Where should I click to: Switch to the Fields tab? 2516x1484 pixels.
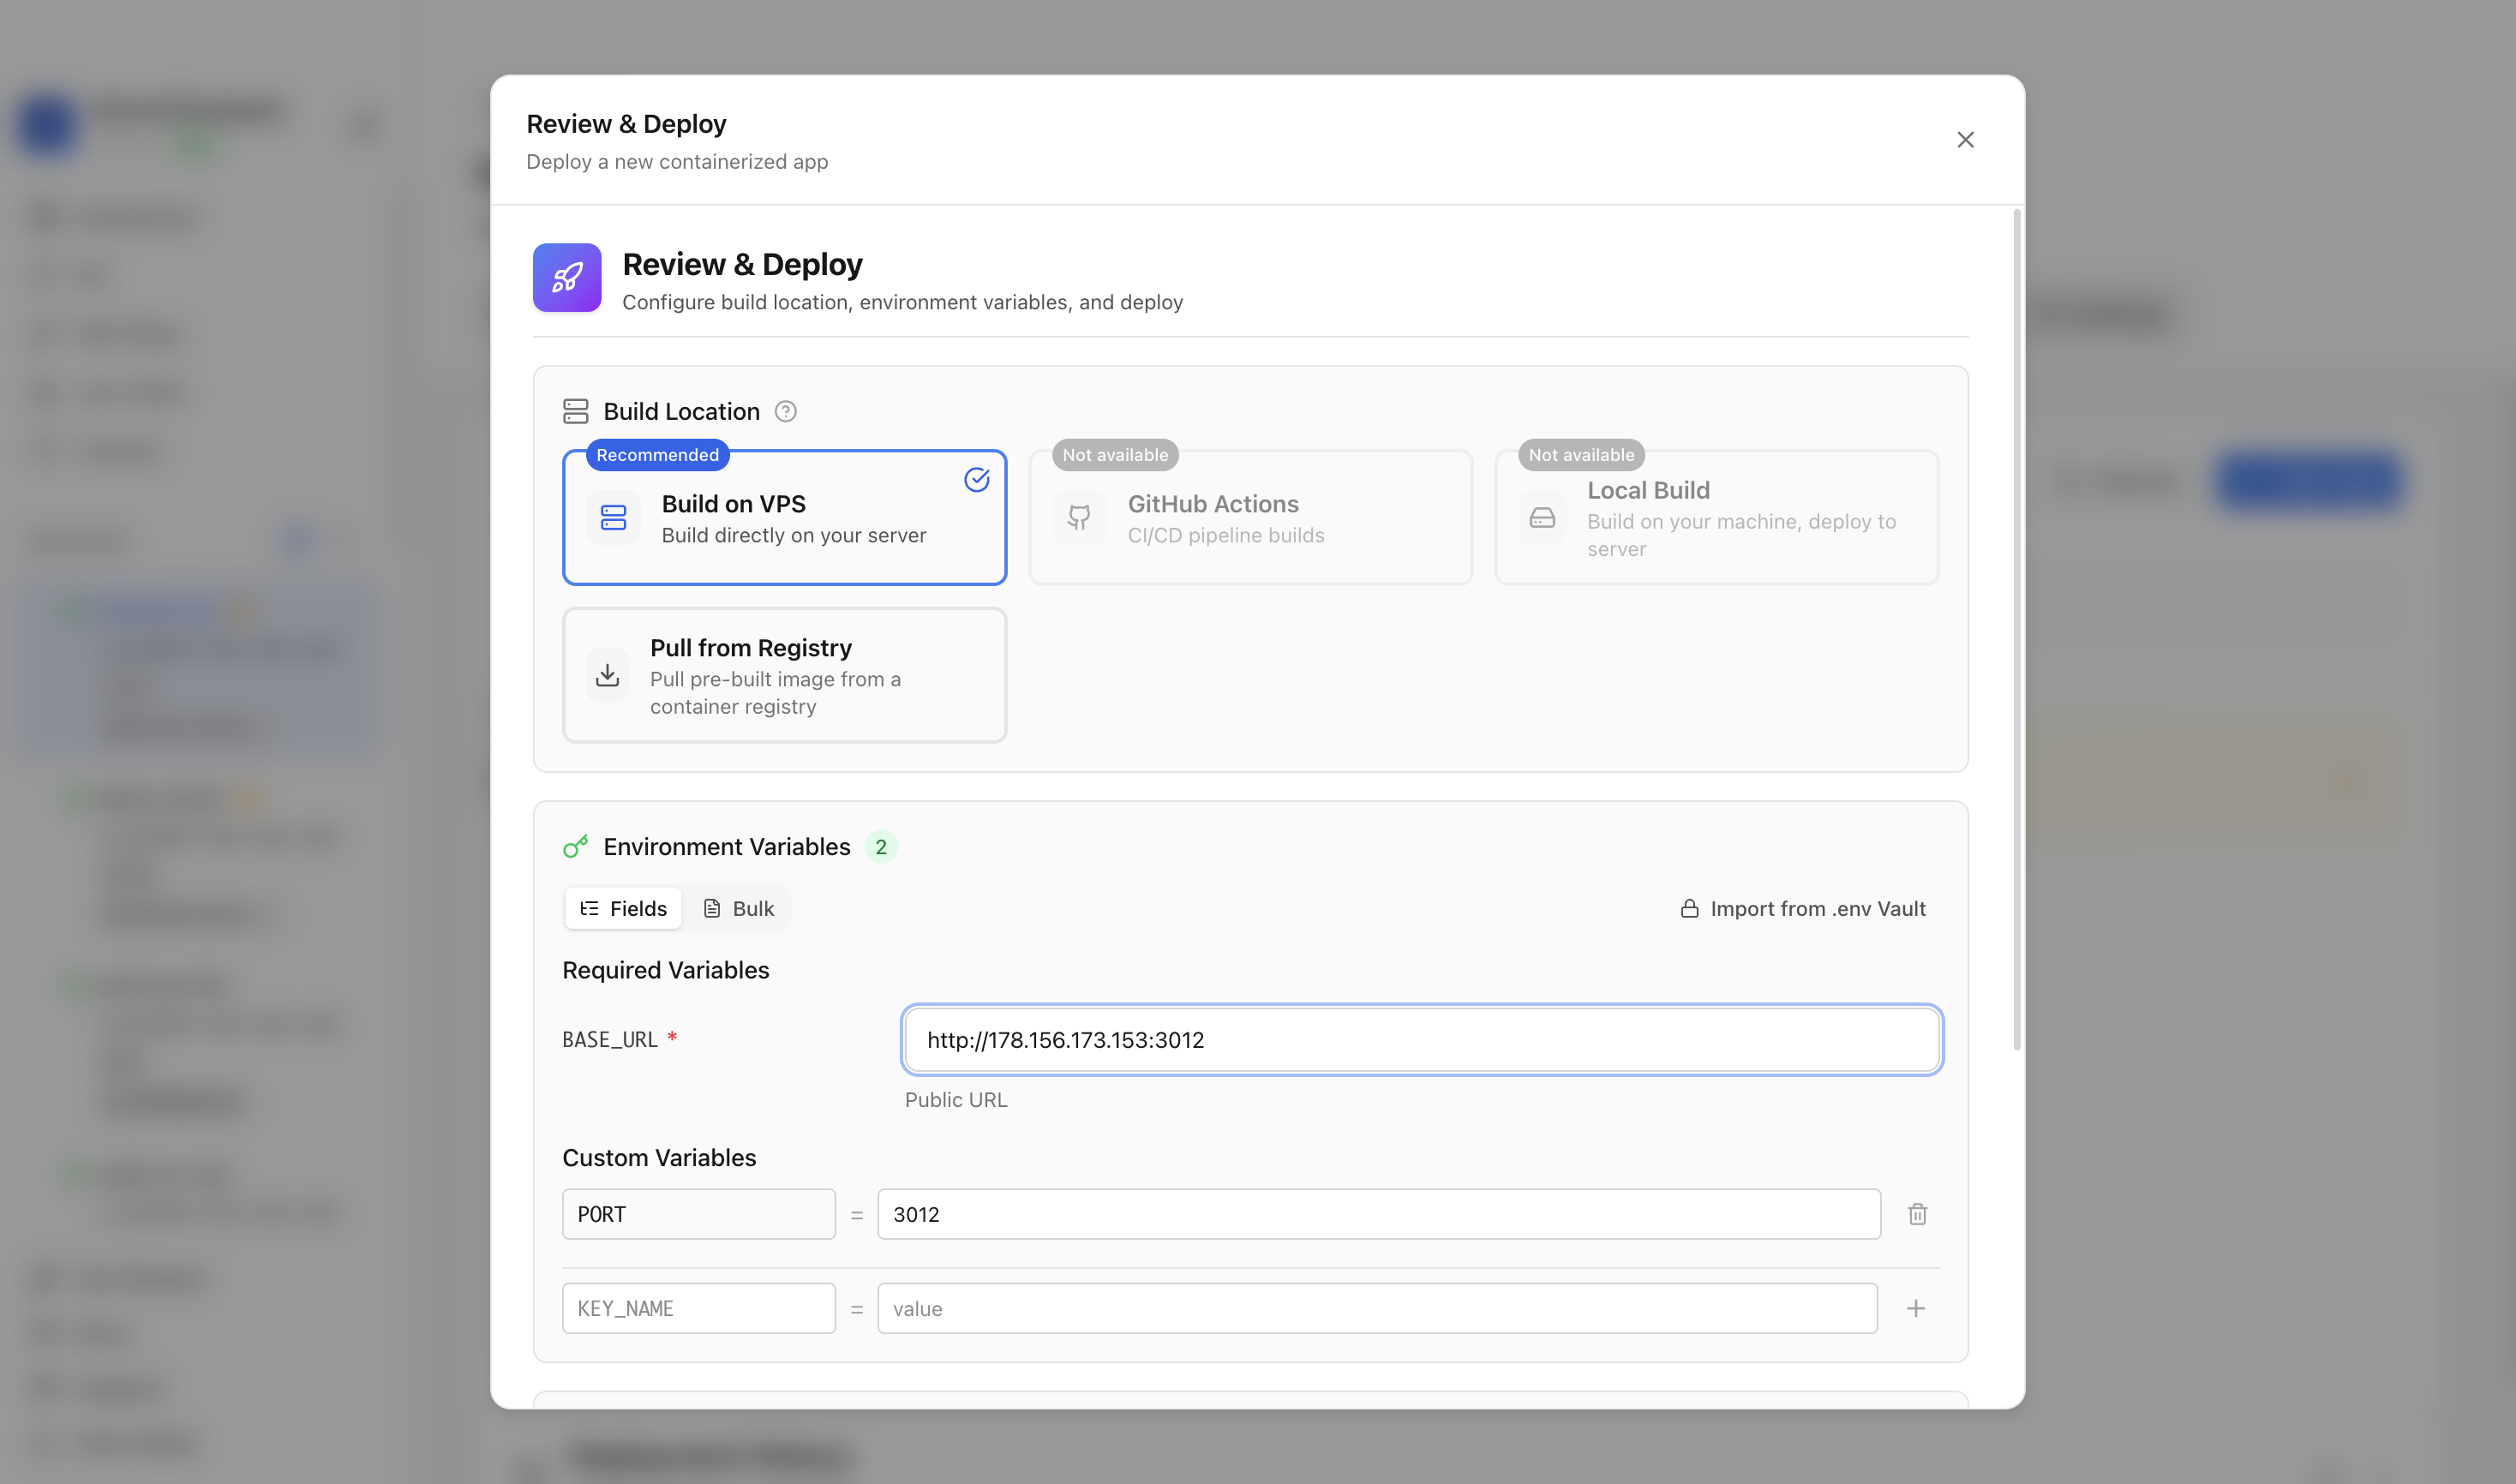tap(623, 909)
